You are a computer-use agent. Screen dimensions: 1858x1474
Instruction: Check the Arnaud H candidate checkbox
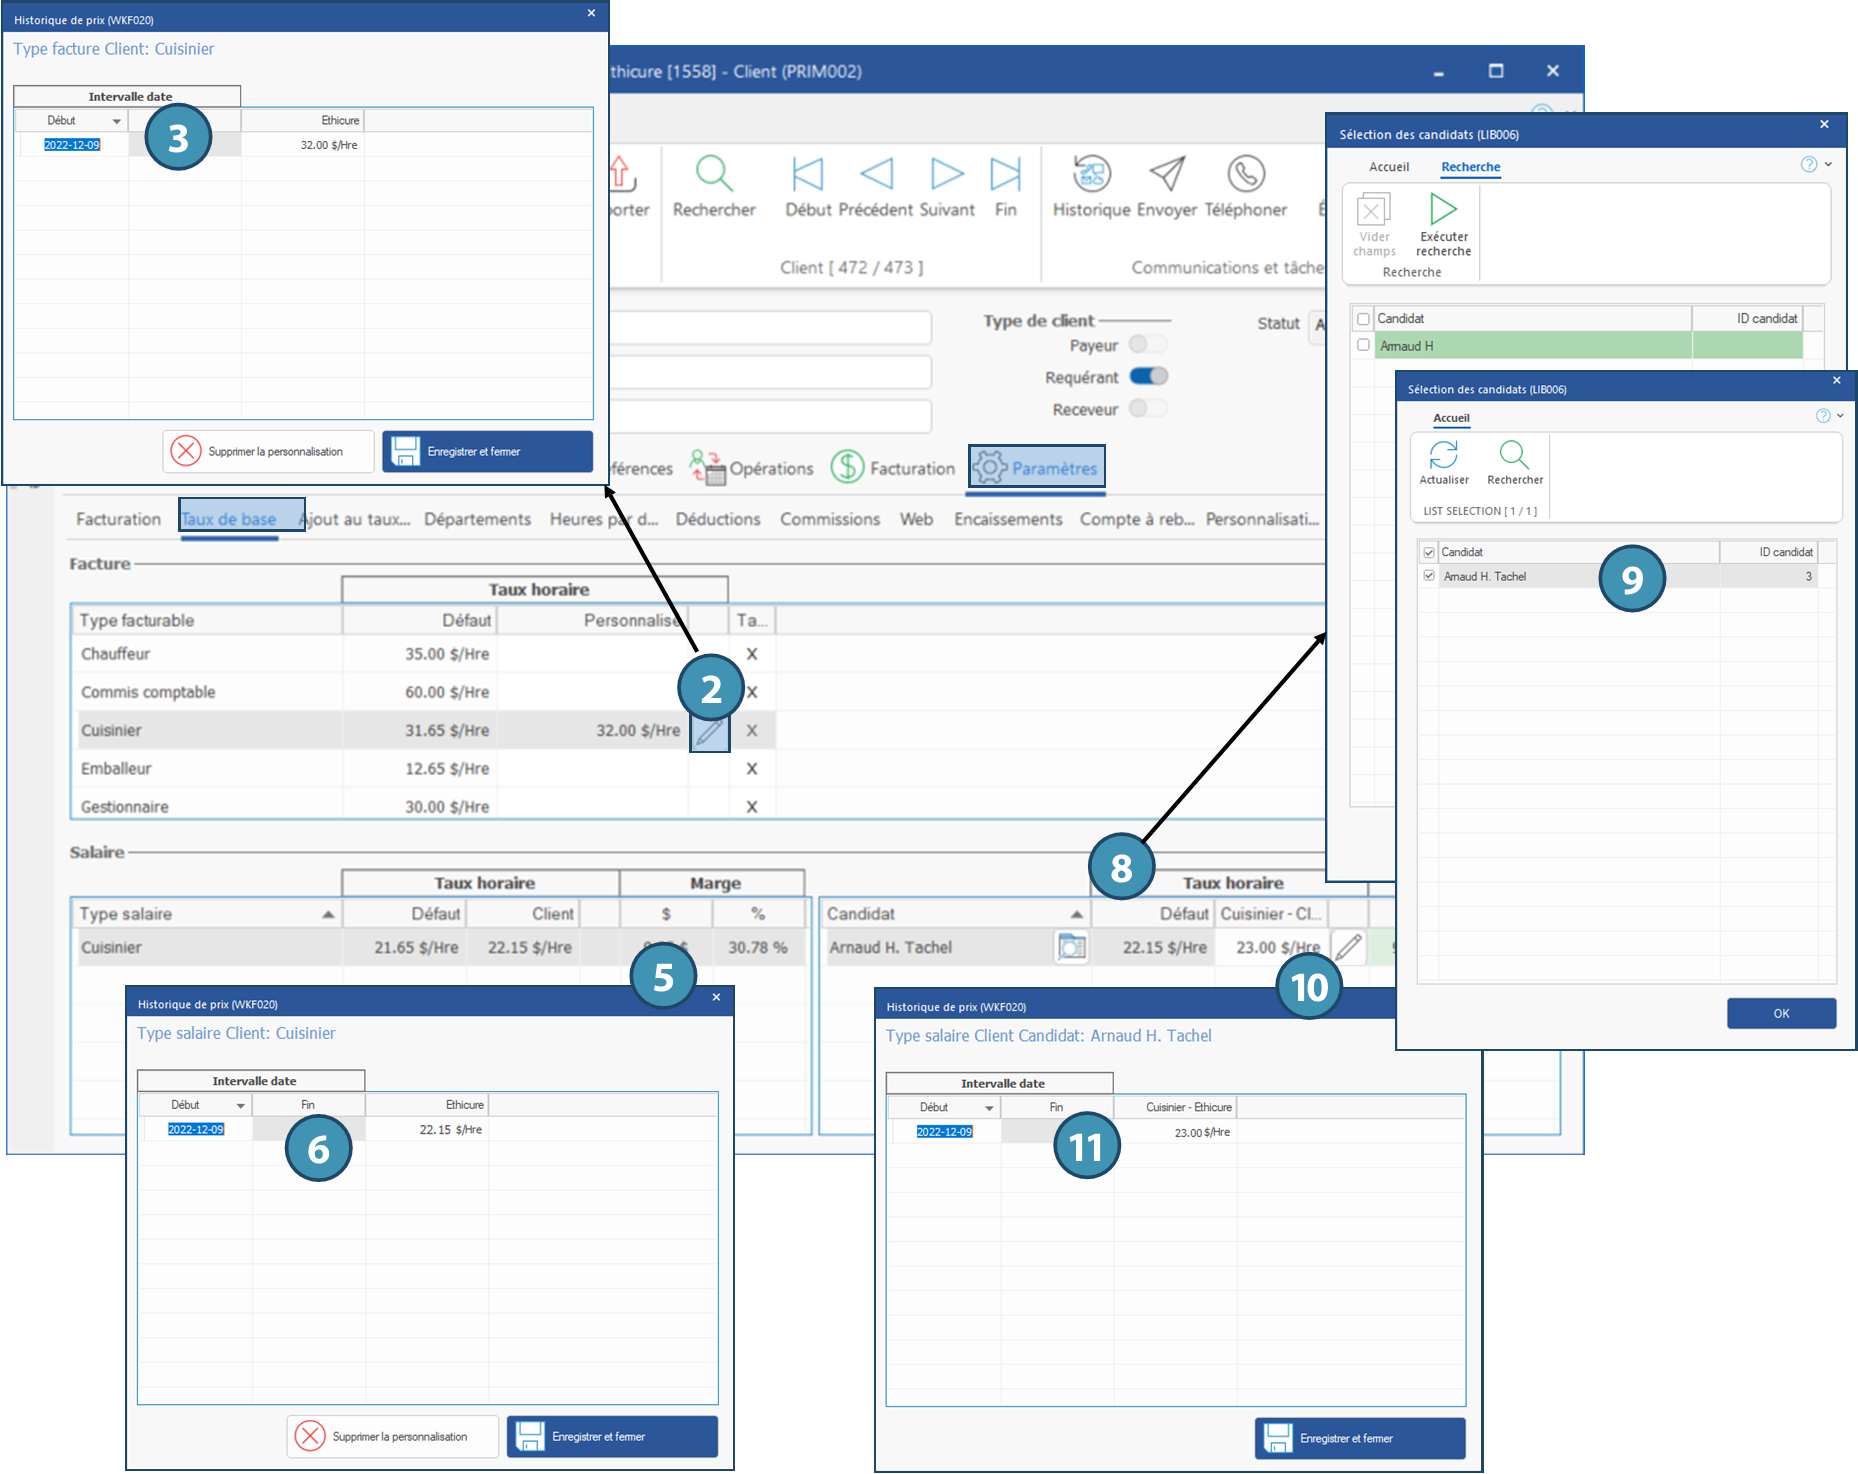pyautogui.click(x=1363, y=345)
